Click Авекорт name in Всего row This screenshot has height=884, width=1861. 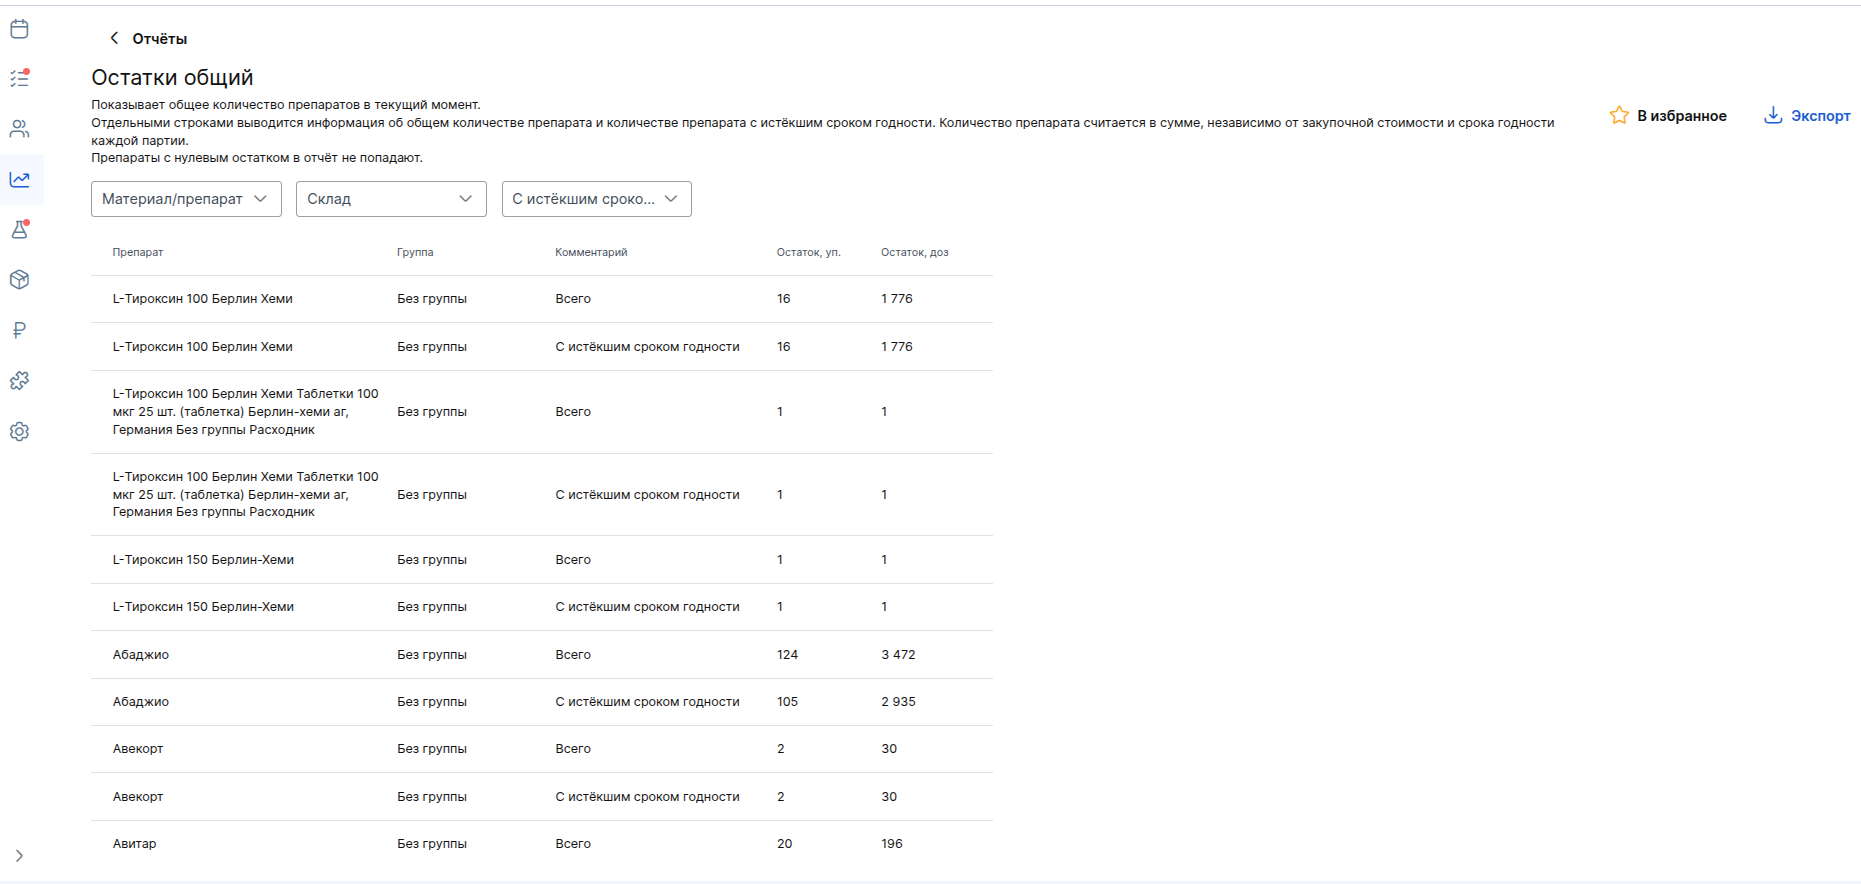(138, 749)
